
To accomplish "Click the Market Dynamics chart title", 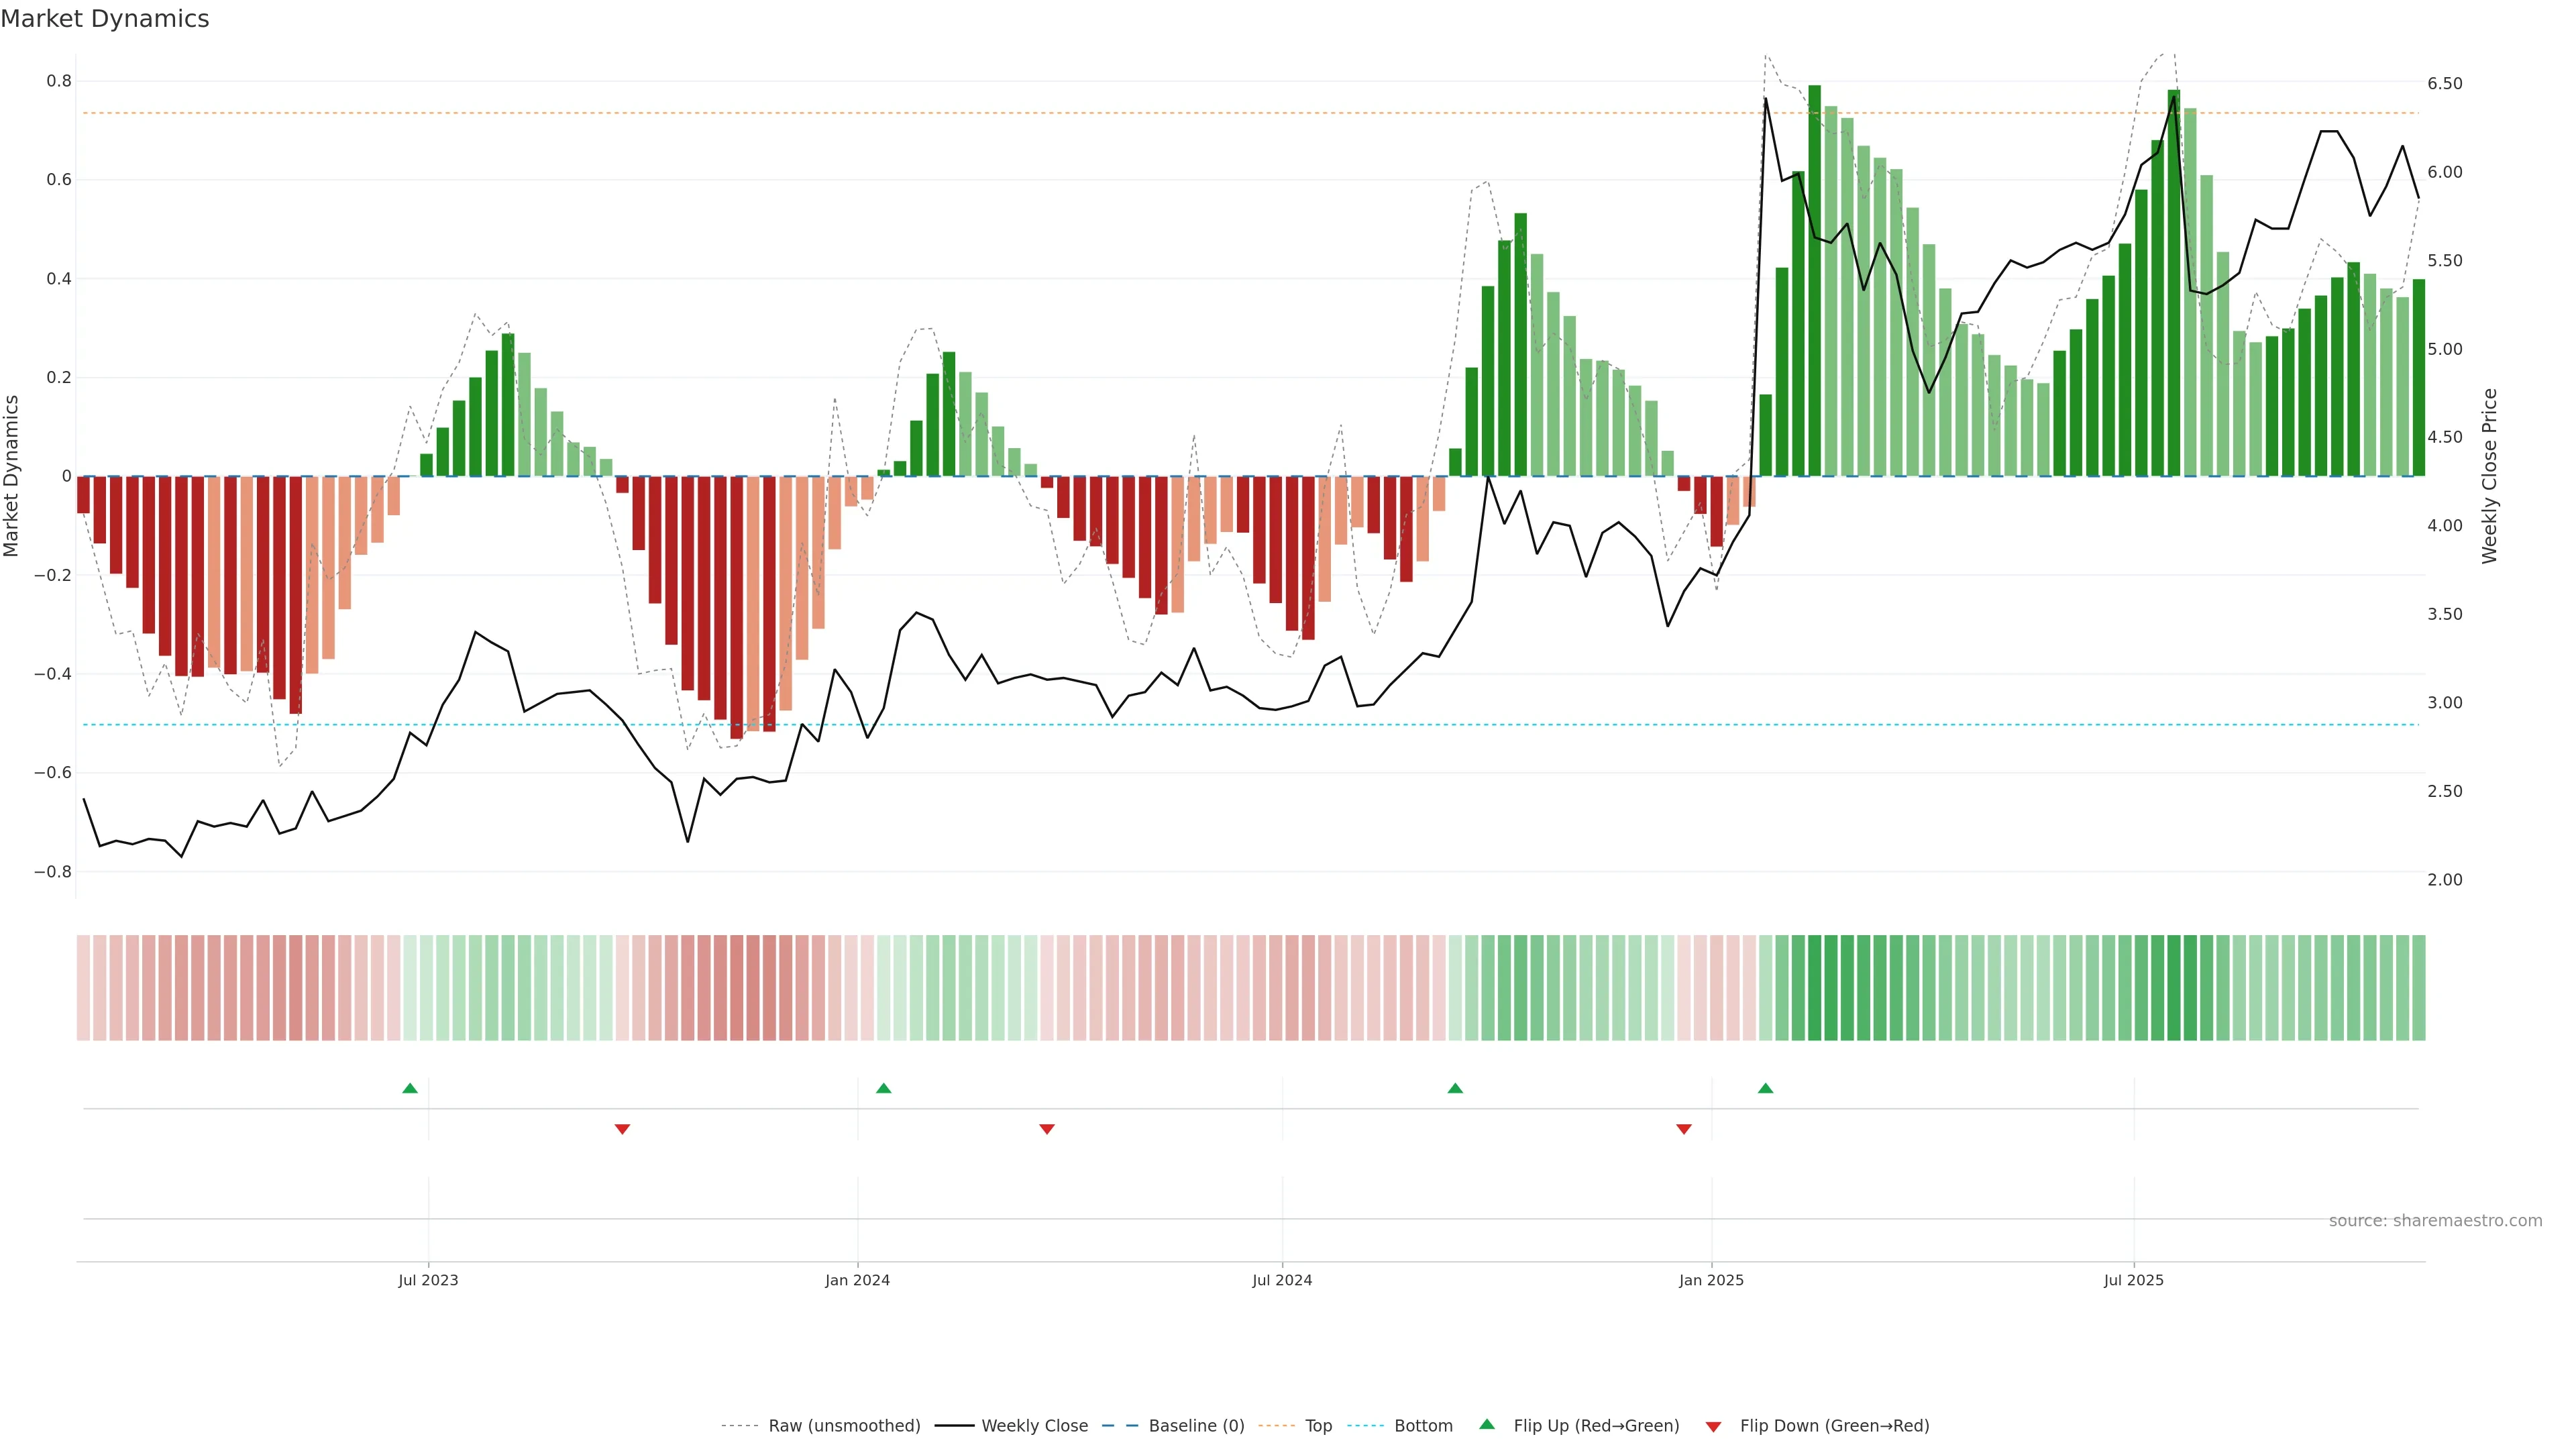I will (x=105, y=19).
